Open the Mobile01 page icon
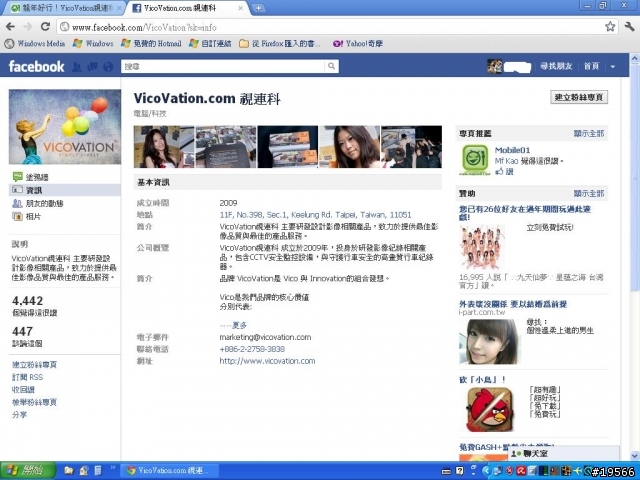The width and height of the screenshot is (640, 480). coord(475,160)
